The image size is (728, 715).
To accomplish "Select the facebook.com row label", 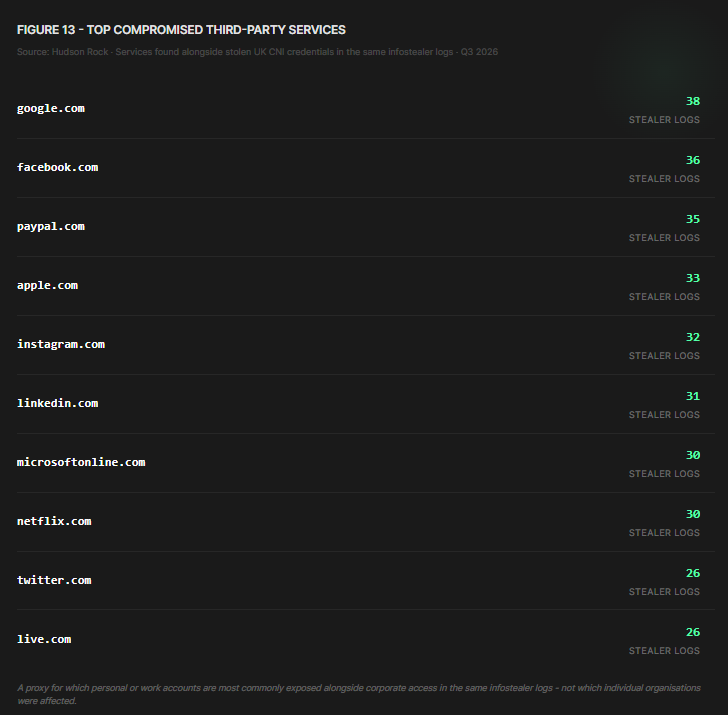I will (58, 168).
